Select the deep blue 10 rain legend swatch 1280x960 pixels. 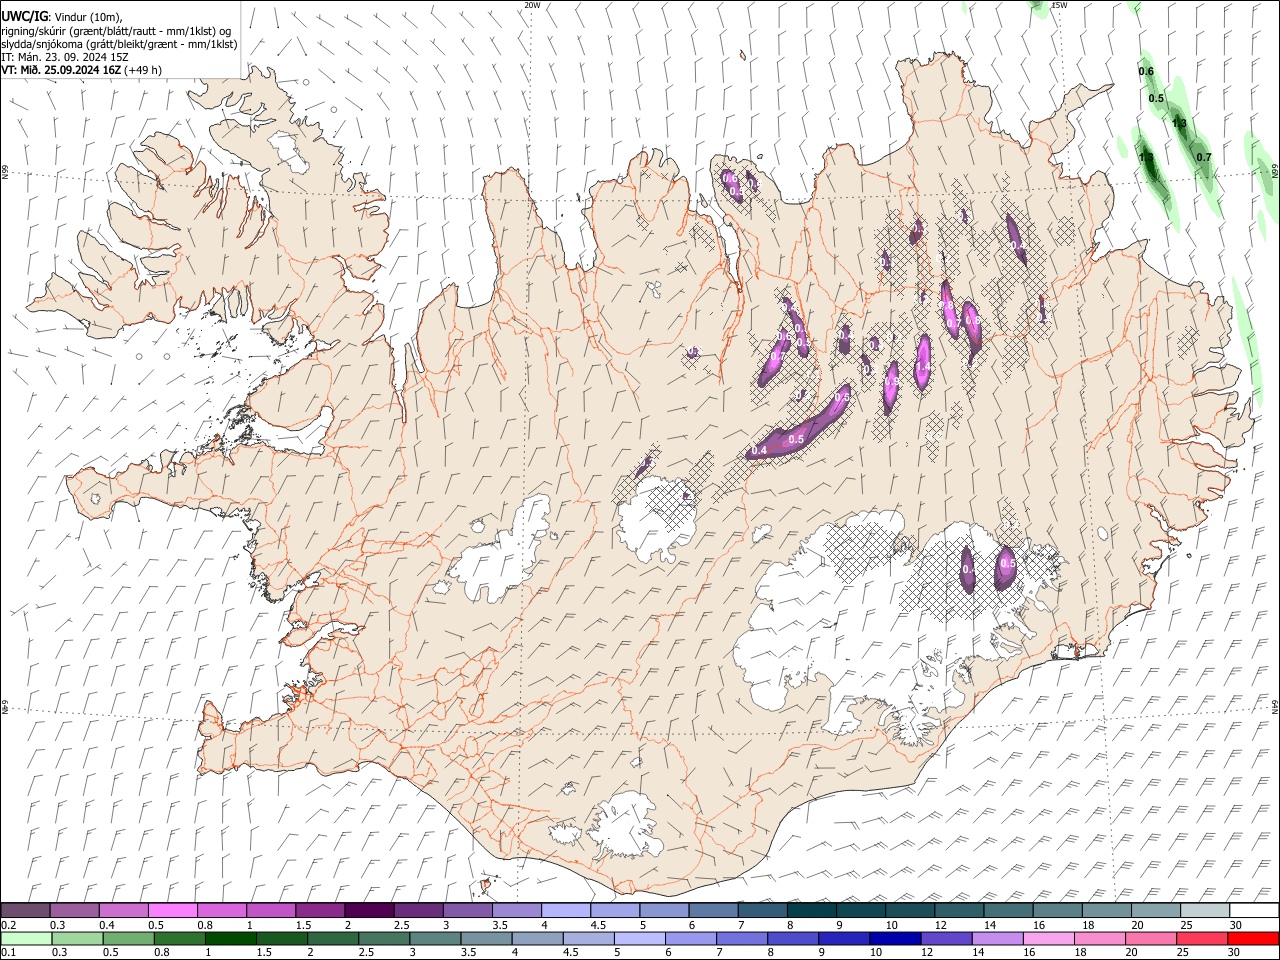pos(894,939)
